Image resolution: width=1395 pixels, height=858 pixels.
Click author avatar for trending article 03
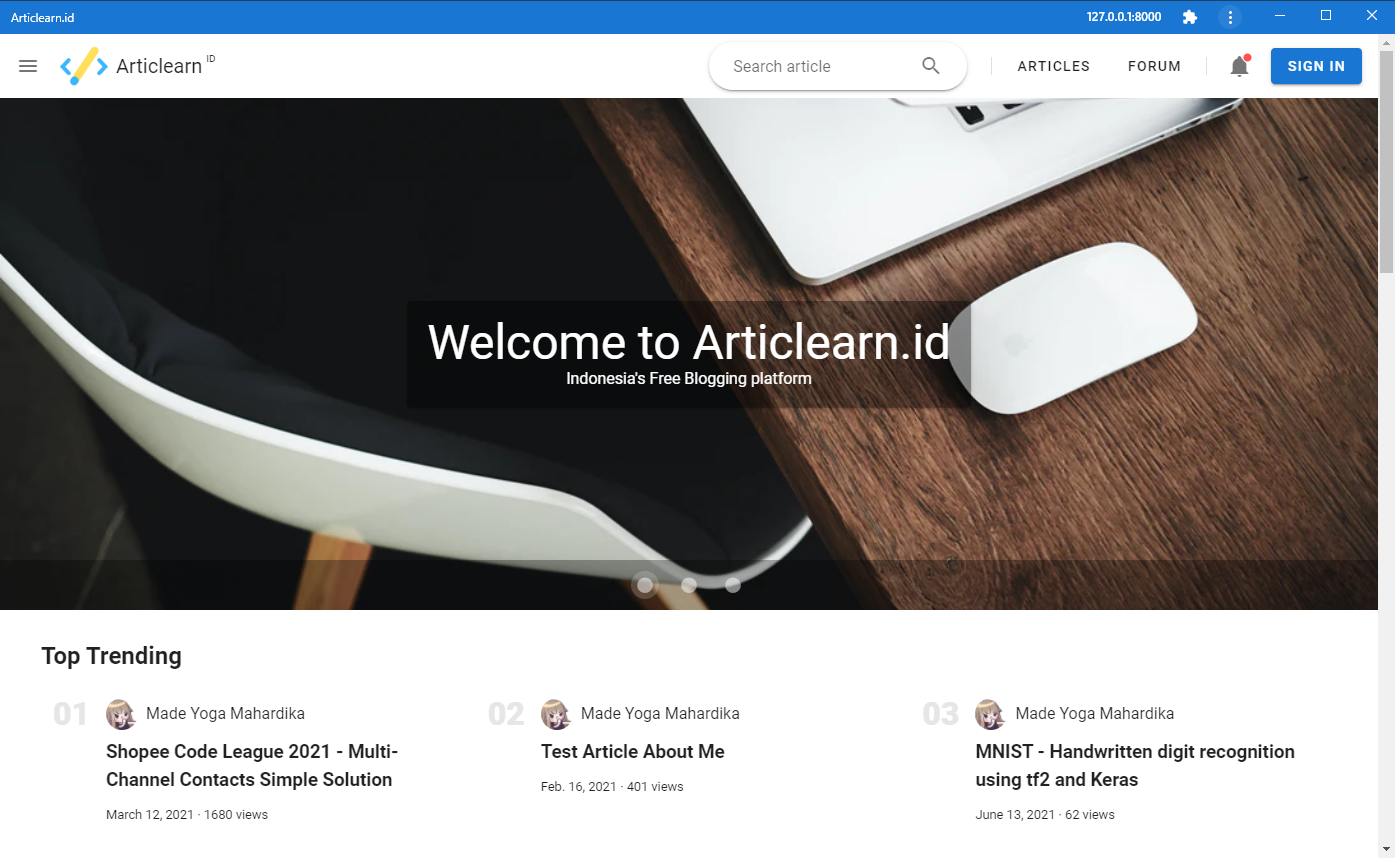[x=991, y=714]
